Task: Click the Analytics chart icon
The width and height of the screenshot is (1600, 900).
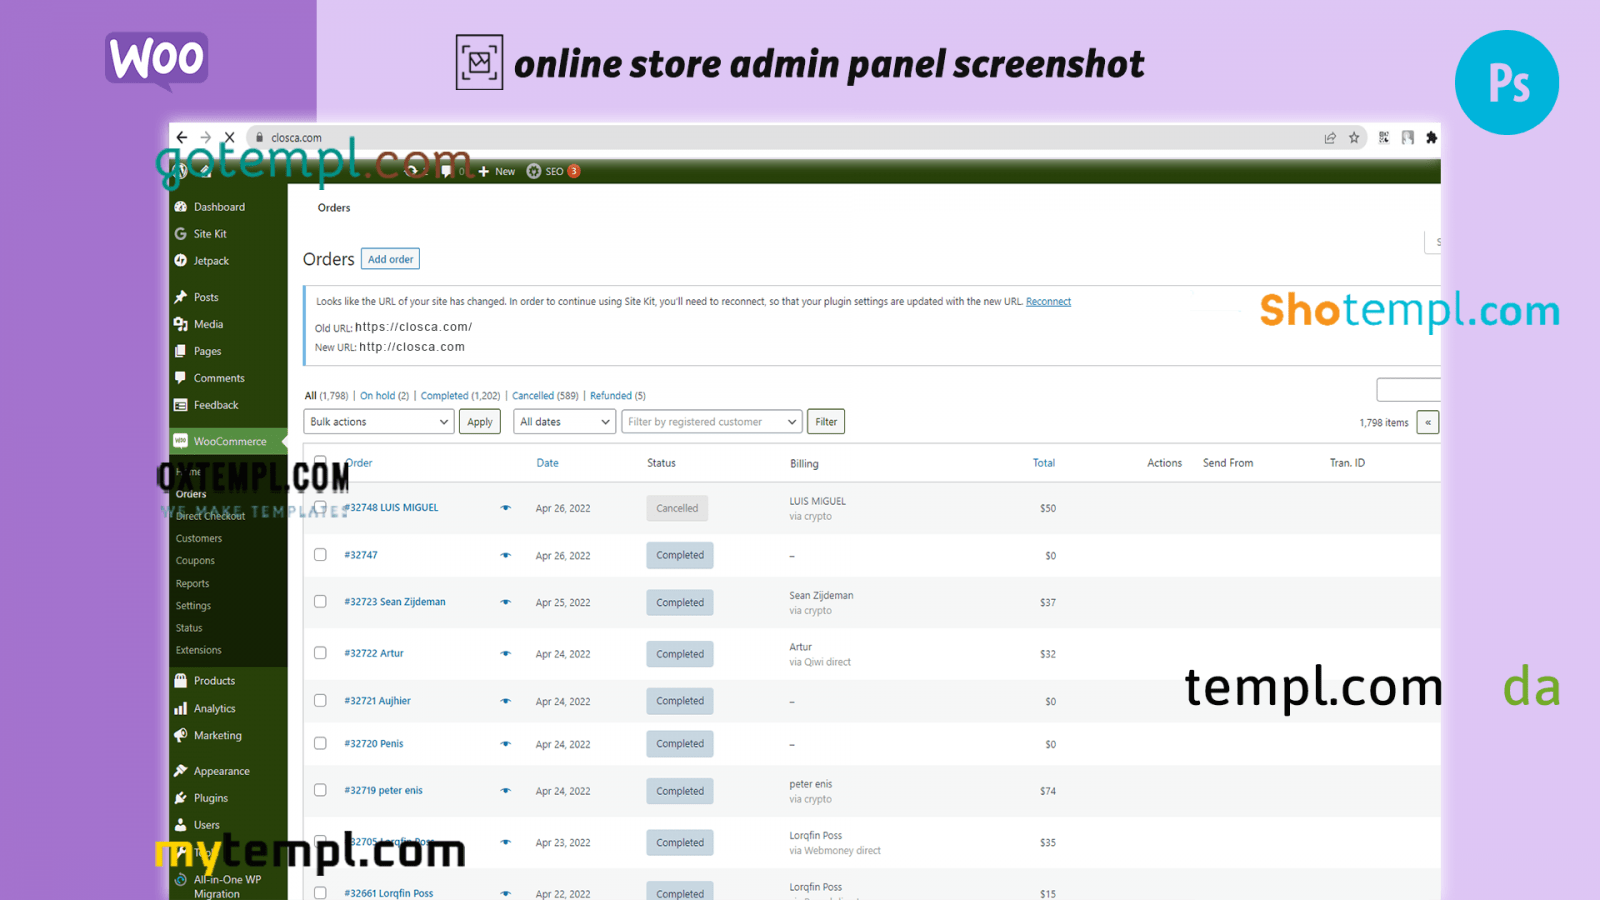Action: tap(181, 709)
